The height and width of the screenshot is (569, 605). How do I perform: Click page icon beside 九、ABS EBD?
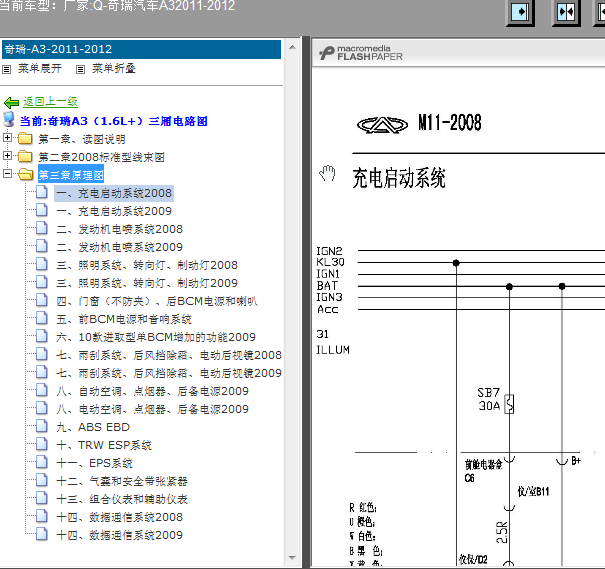click(42, 426)
